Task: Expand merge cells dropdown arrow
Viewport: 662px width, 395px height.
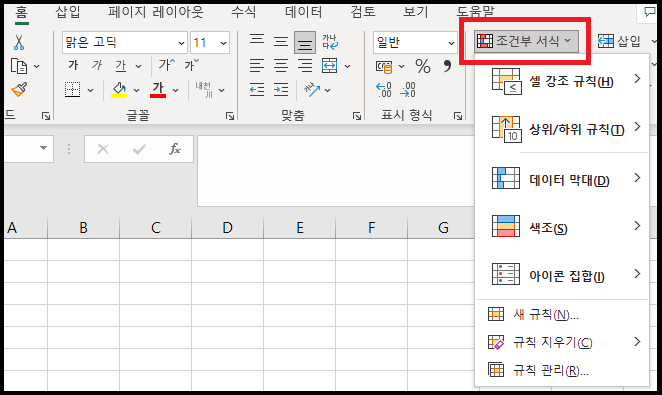Action: click(x=347, y=66)
